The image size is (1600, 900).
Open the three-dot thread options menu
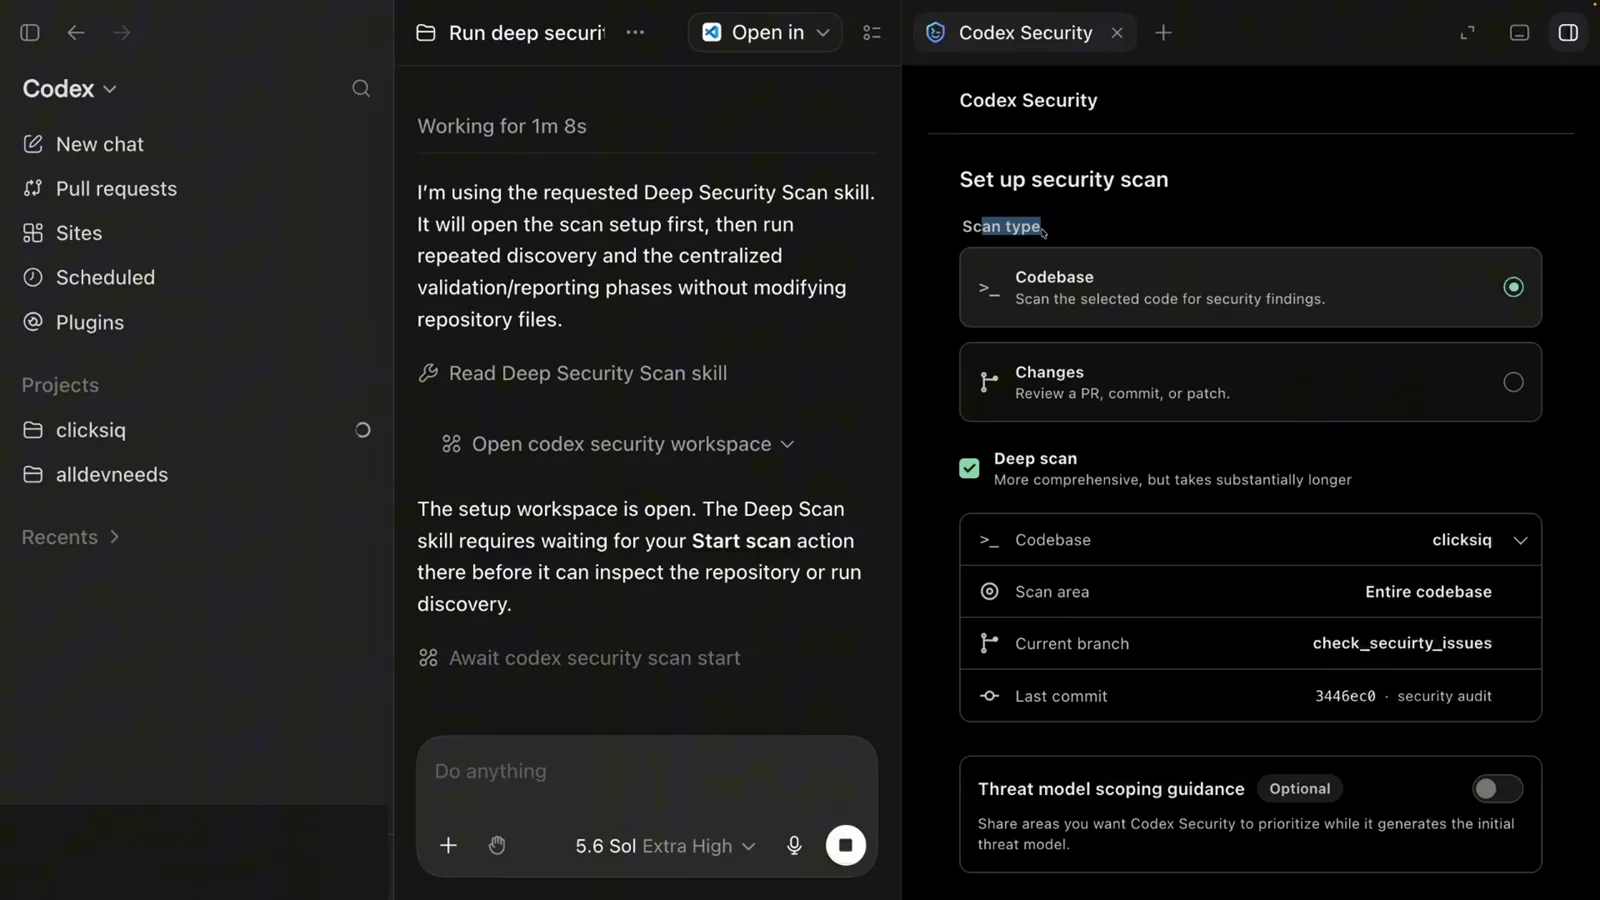(635, 33)
